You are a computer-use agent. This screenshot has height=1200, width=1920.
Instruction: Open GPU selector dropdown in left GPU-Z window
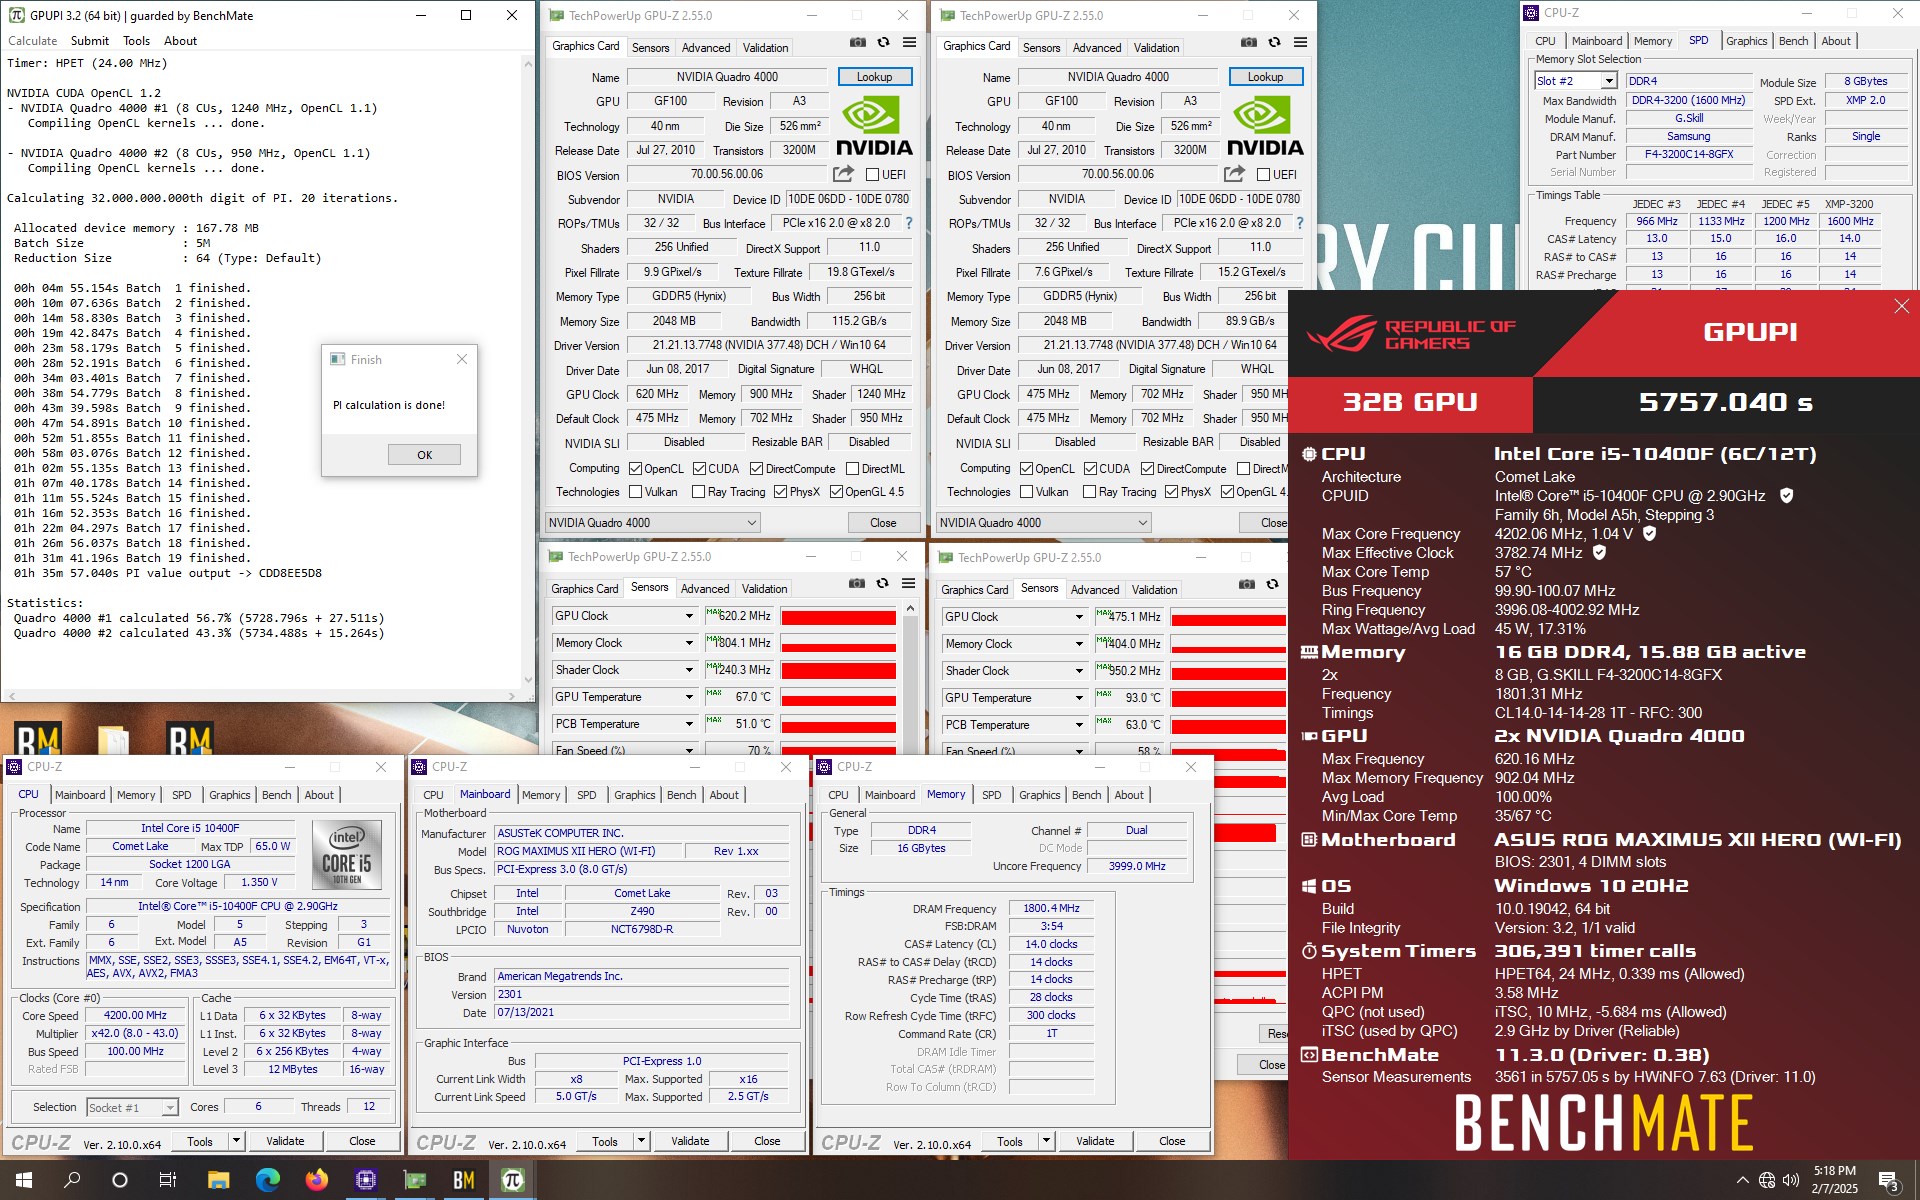(653, 523)
